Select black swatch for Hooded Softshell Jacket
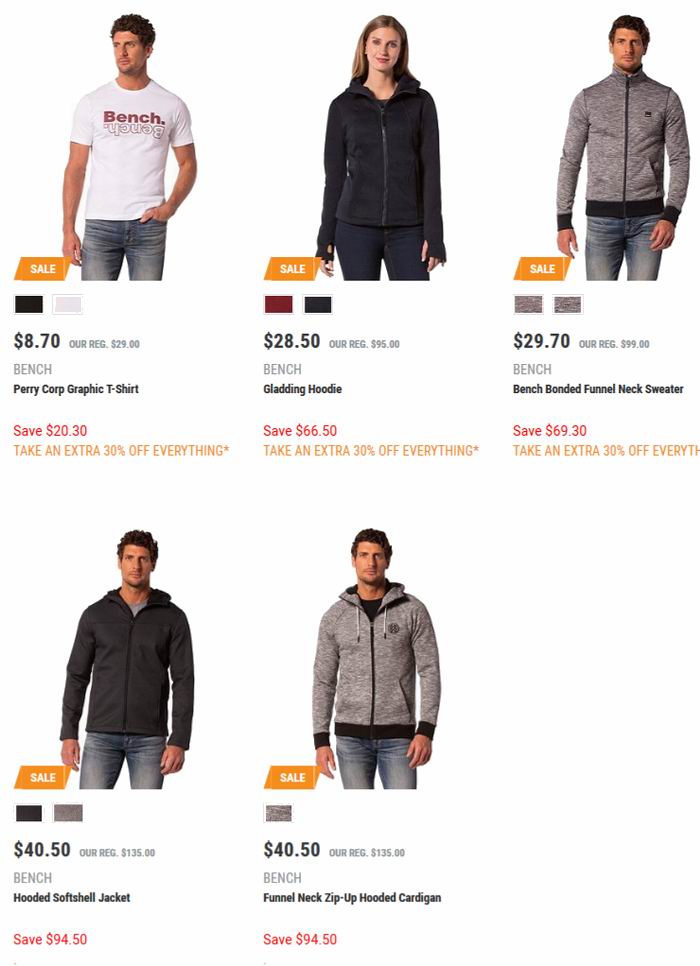 pyautogui.click(x=29, y=813)
